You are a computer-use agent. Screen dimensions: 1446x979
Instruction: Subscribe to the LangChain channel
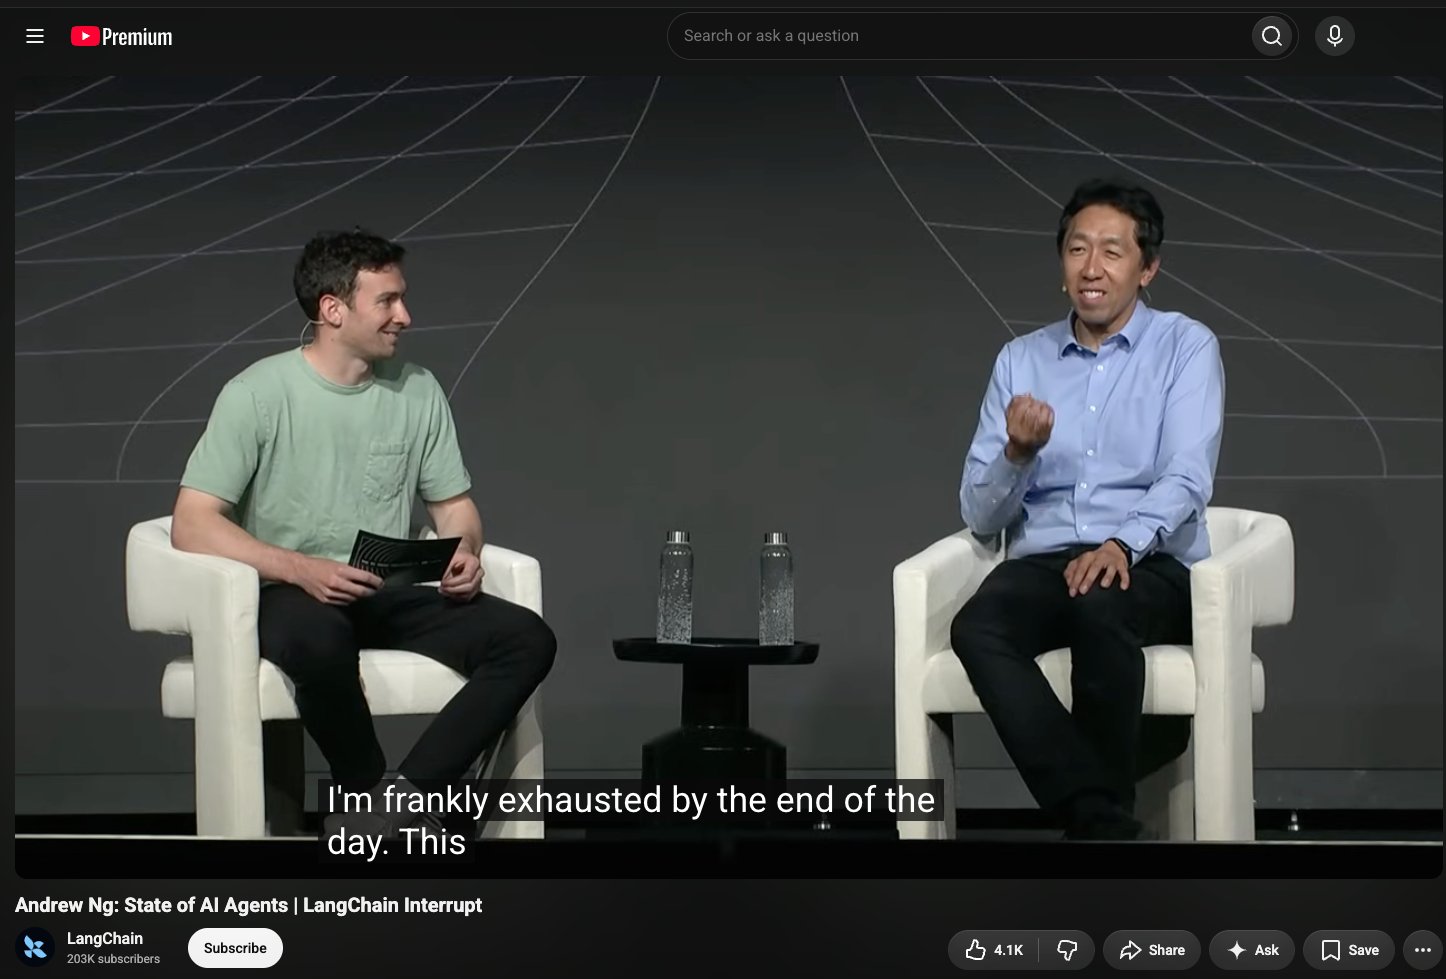coord(235,948)
